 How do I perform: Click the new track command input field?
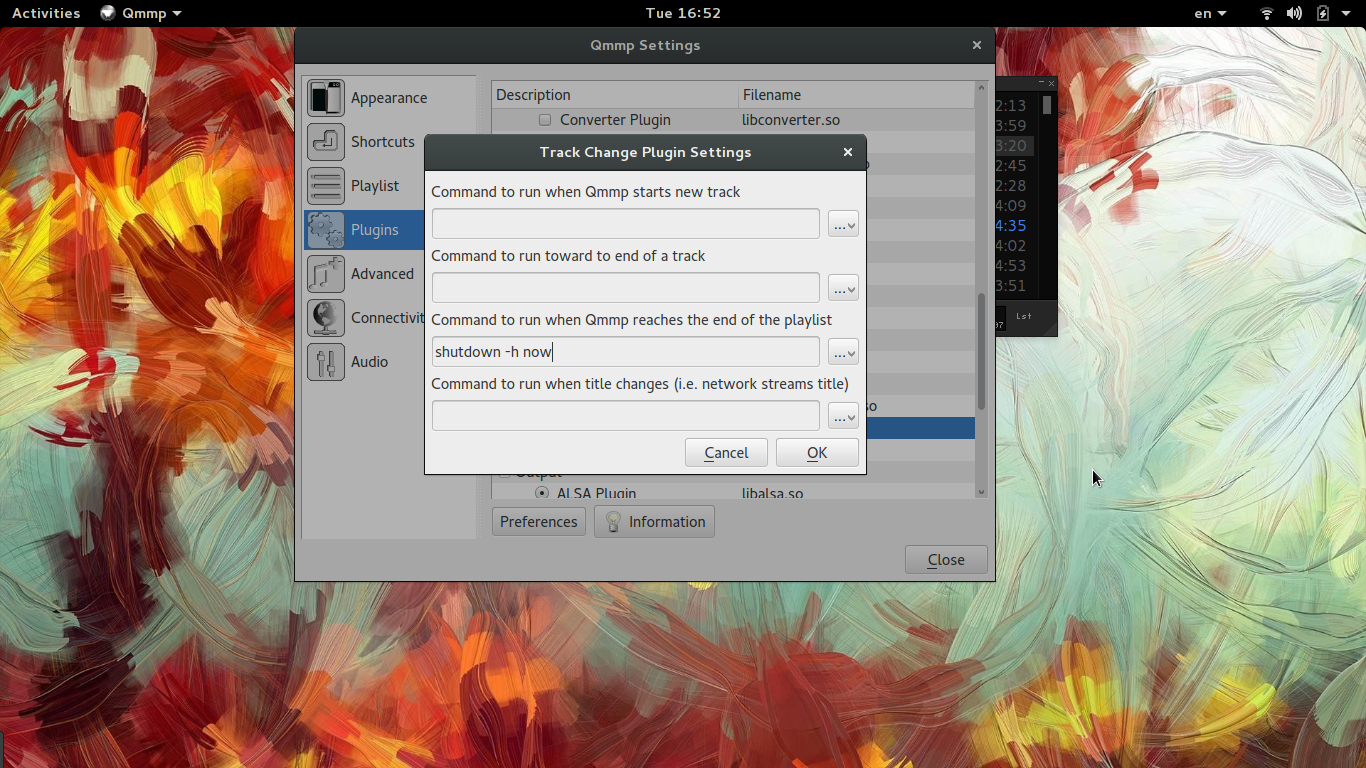626,224
